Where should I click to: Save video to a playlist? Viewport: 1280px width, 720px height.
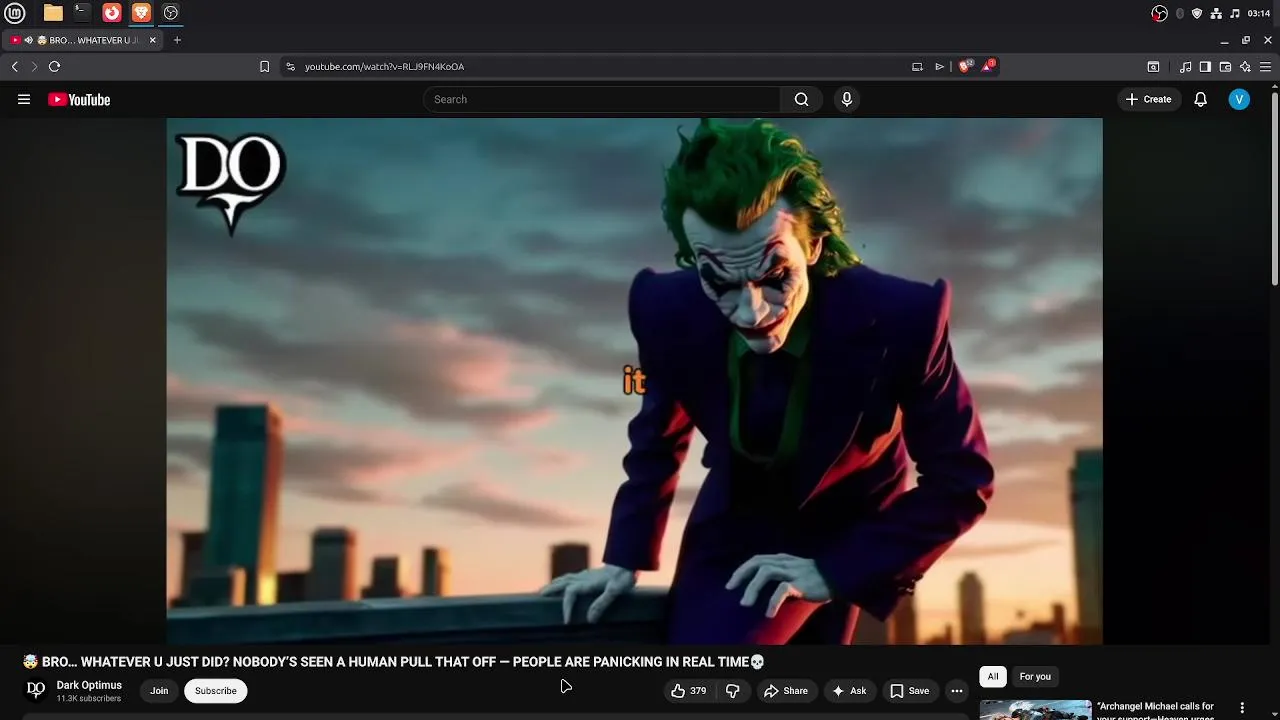[909, 691]
